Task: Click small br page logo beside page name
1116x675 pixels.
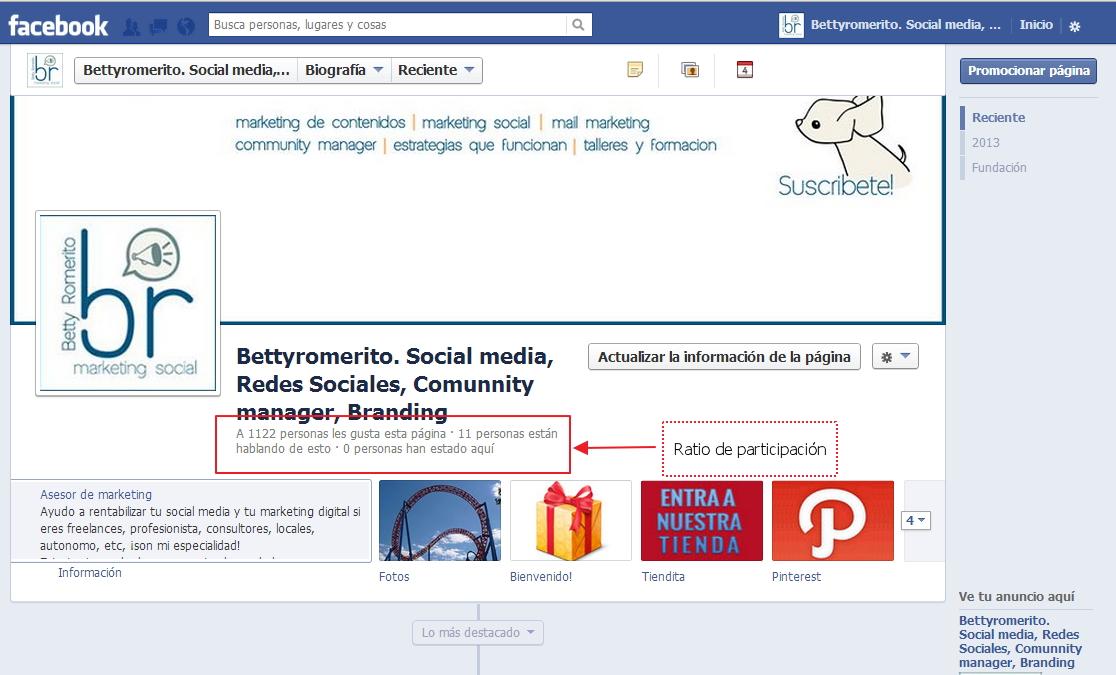Action: [45, 70]
